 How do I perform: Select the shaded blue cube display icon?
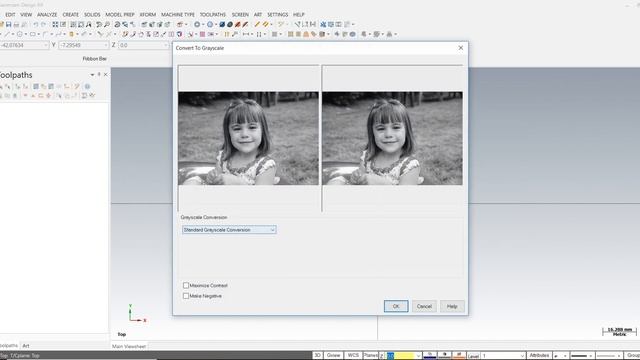coord(222,24)
